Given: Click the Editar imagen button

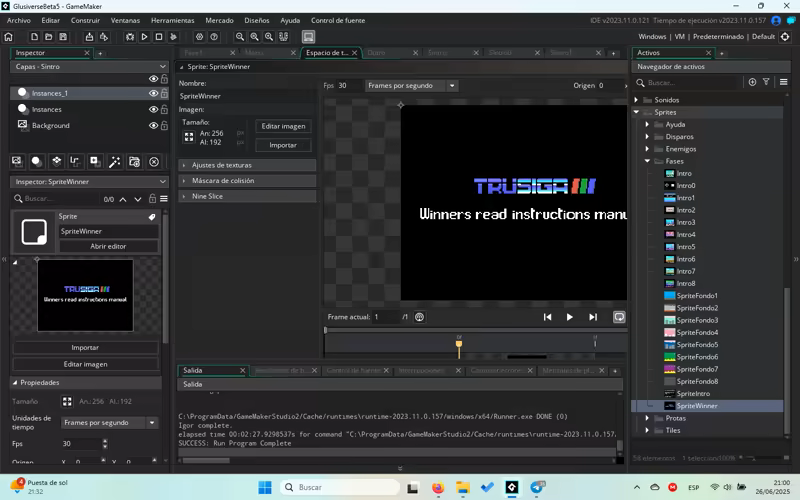Looking at the screenshot, I should (283, 127).
